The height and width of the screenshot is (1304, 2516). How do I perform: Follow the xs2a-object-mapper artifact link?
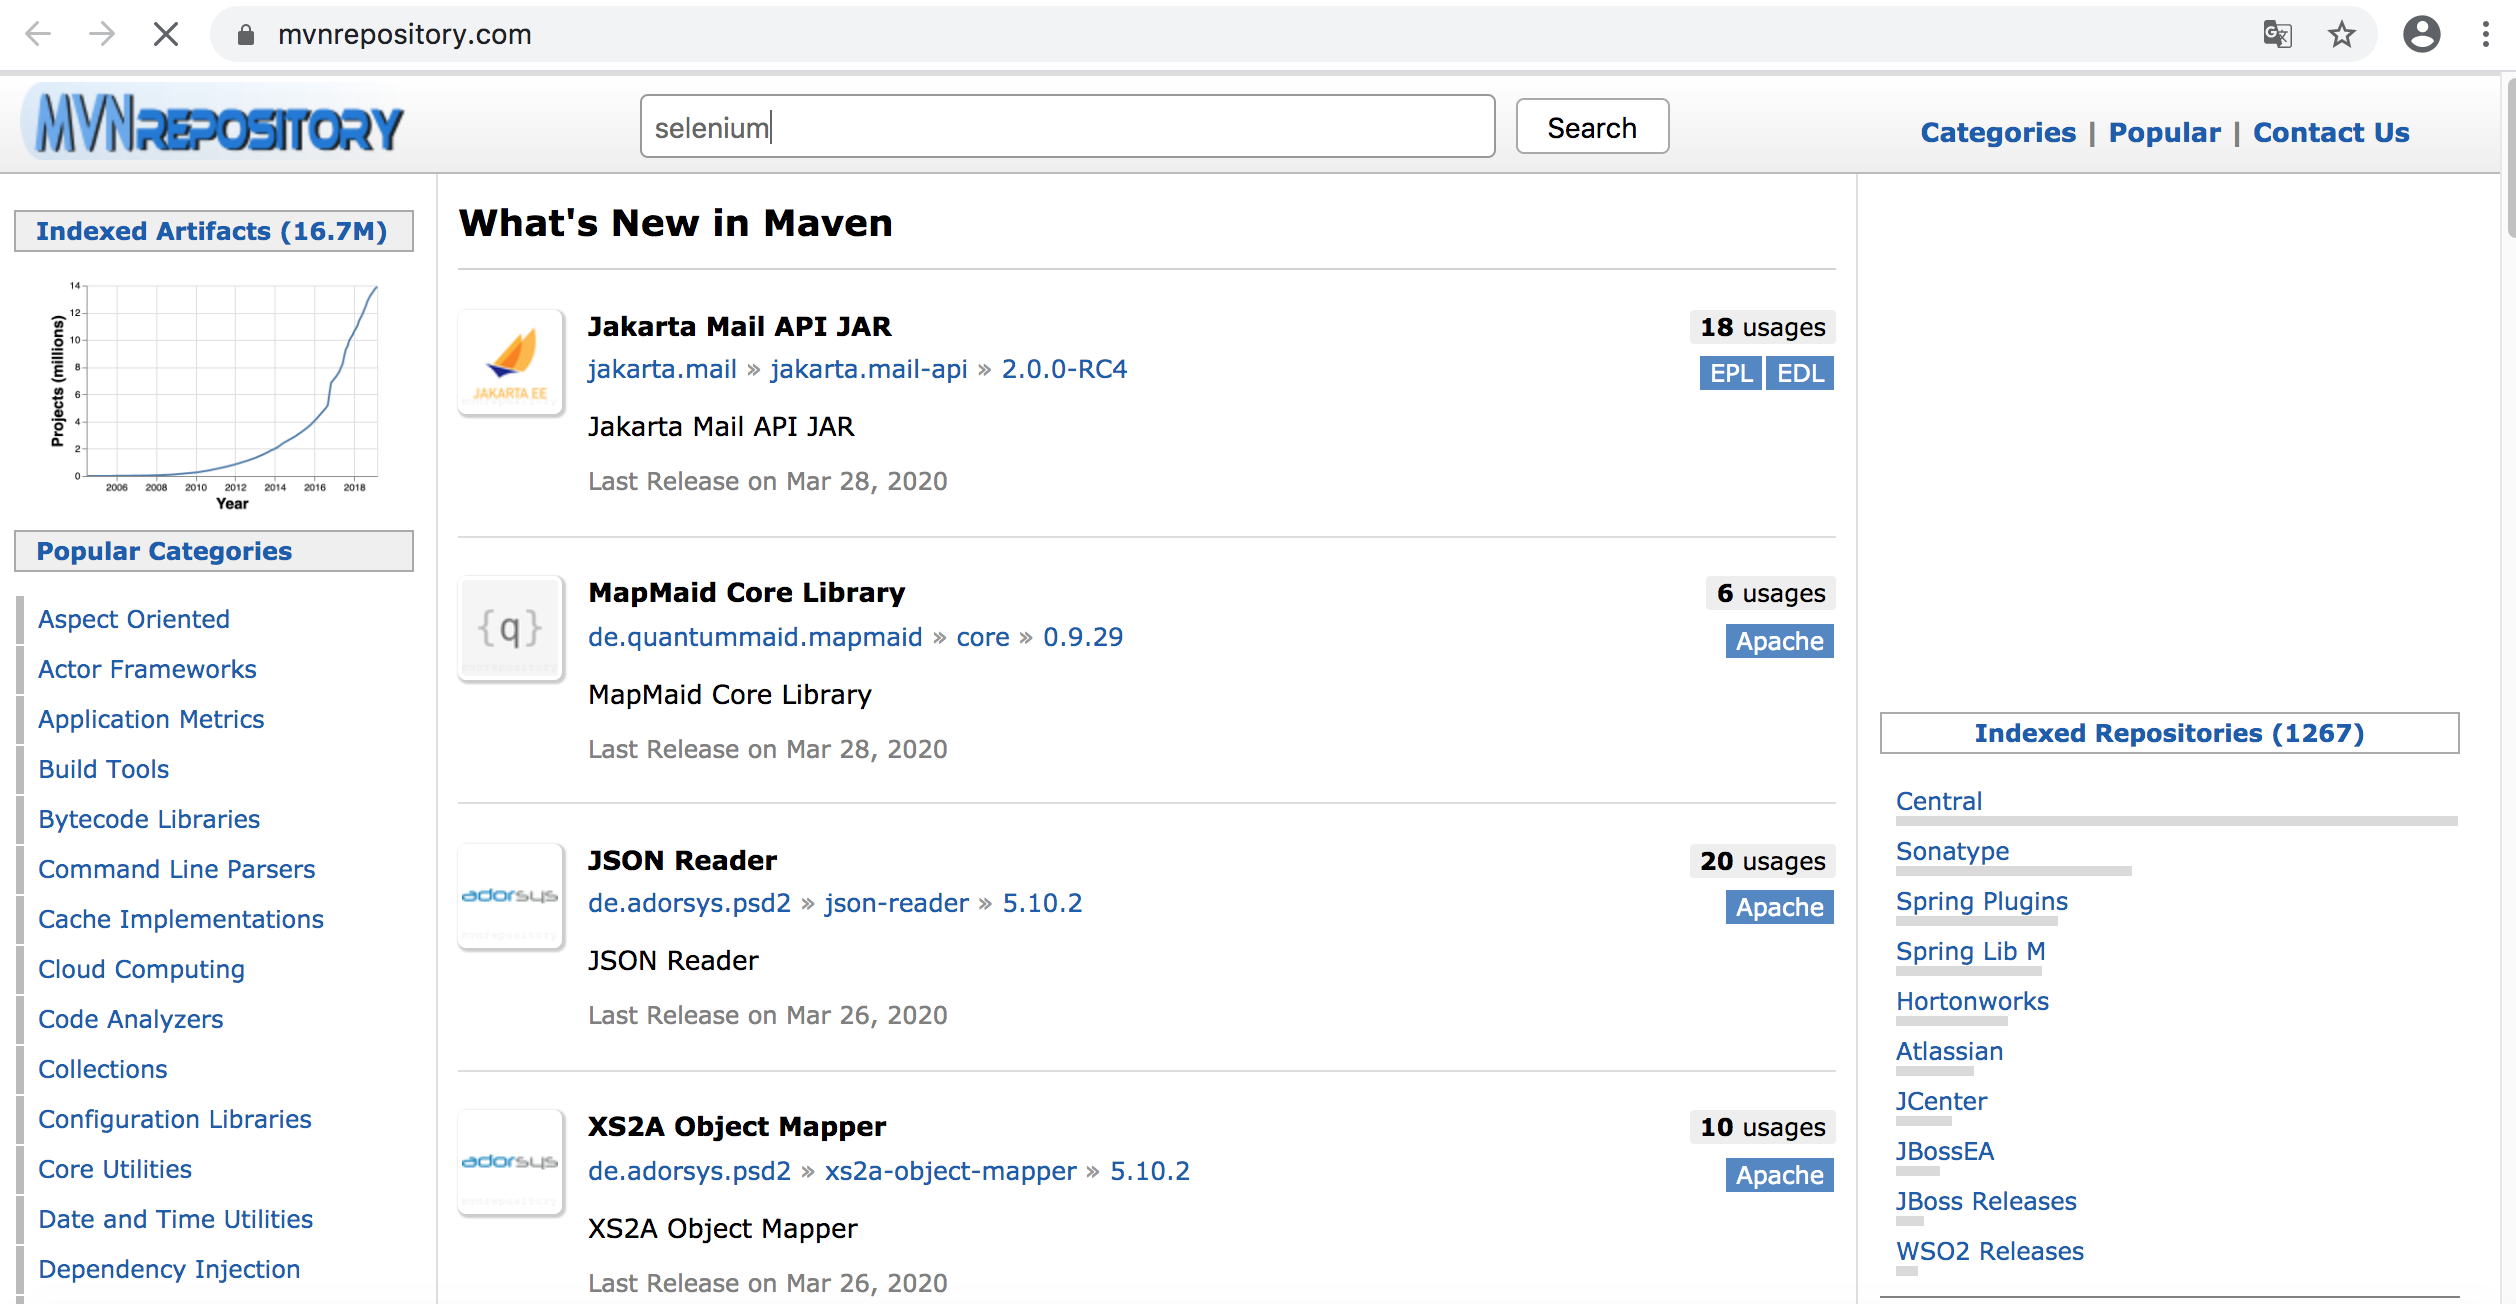tap(950, 1171)
